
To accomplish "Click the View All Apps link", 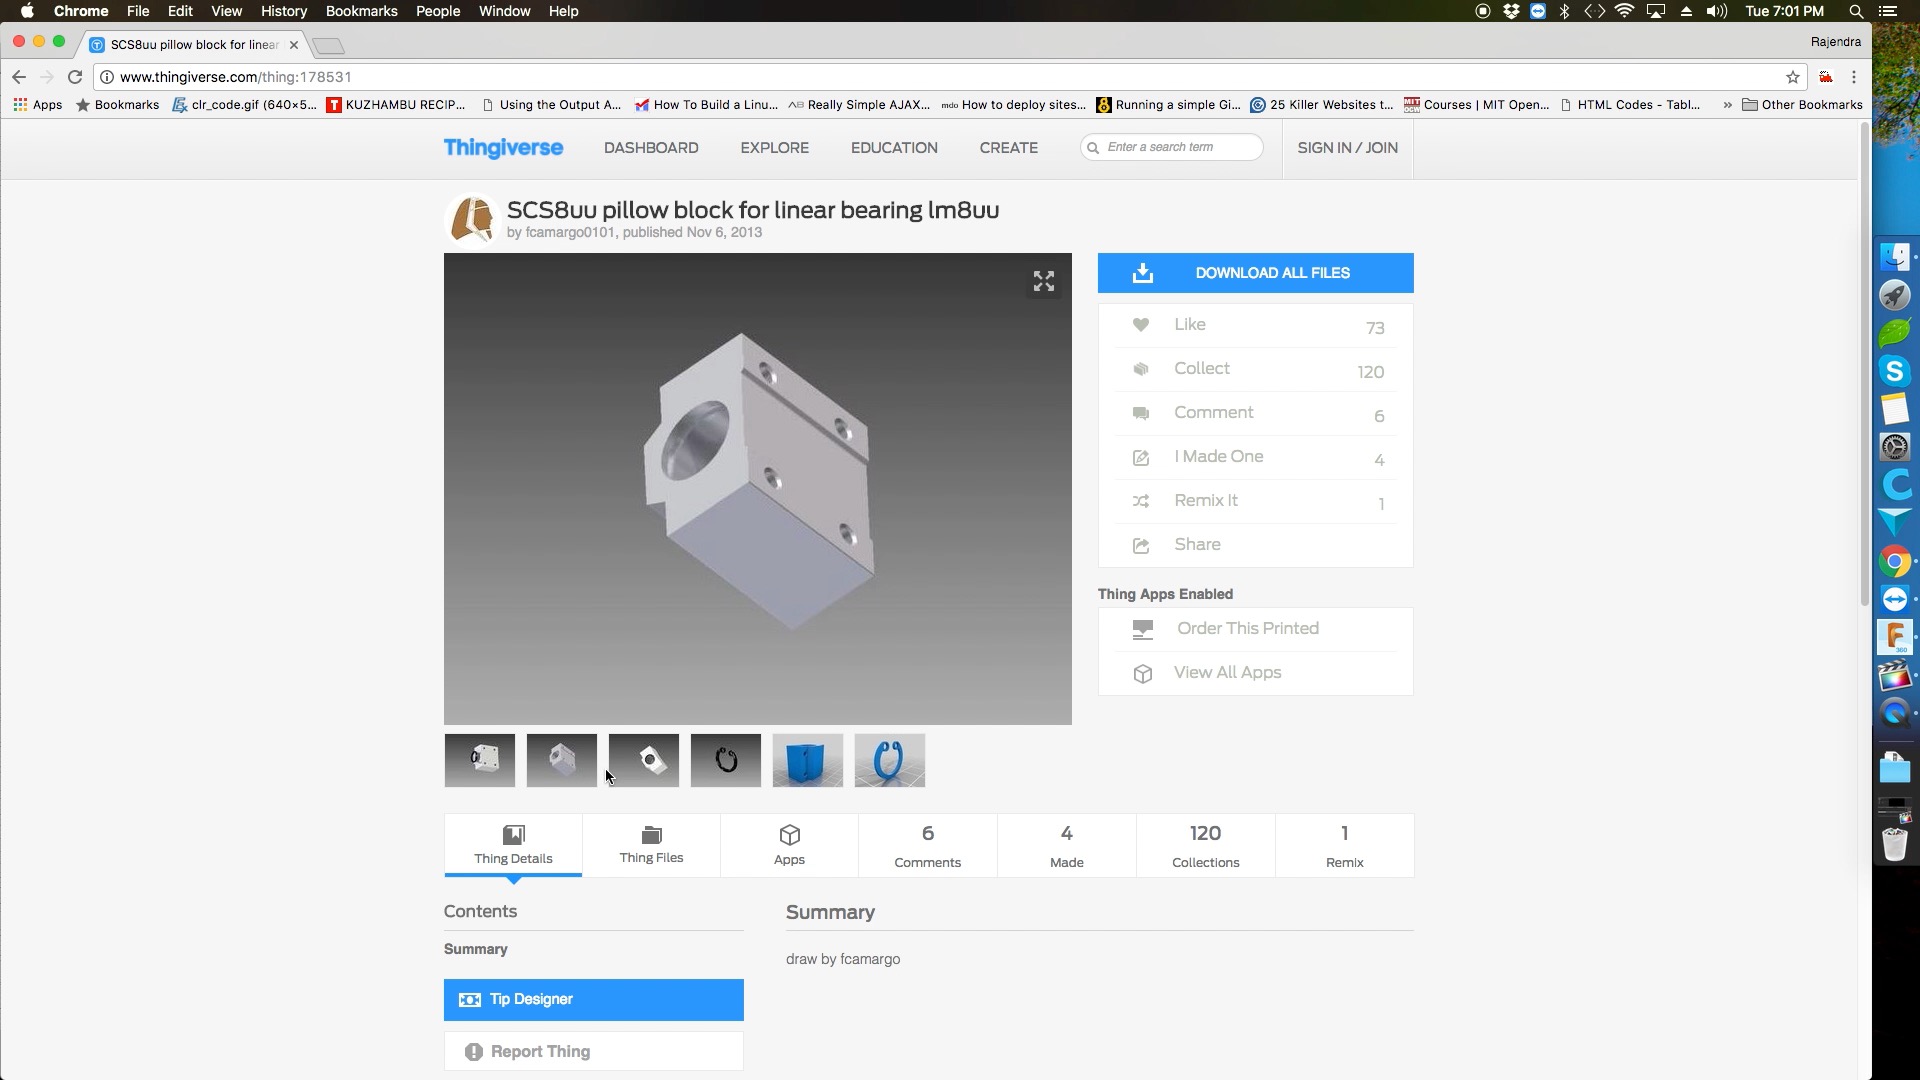I will [x=1226, y=673].
